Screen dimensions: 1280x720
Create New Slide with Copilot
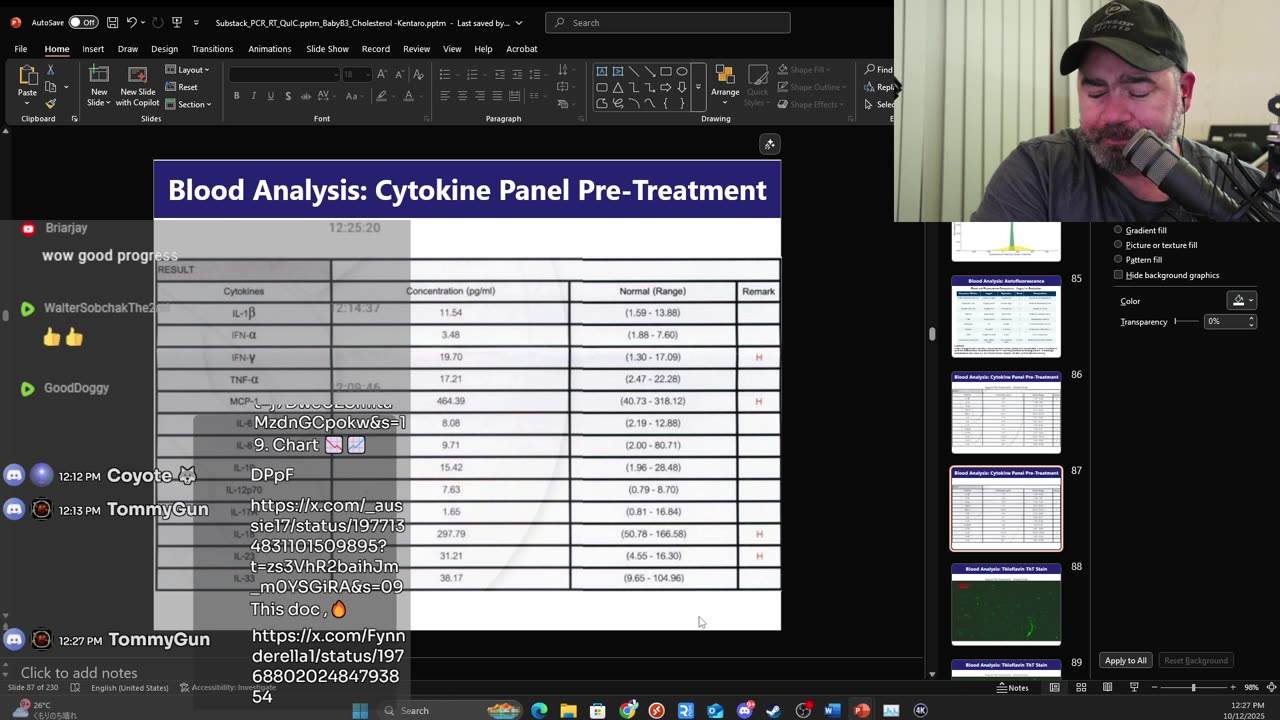click(x=138, y=86)
